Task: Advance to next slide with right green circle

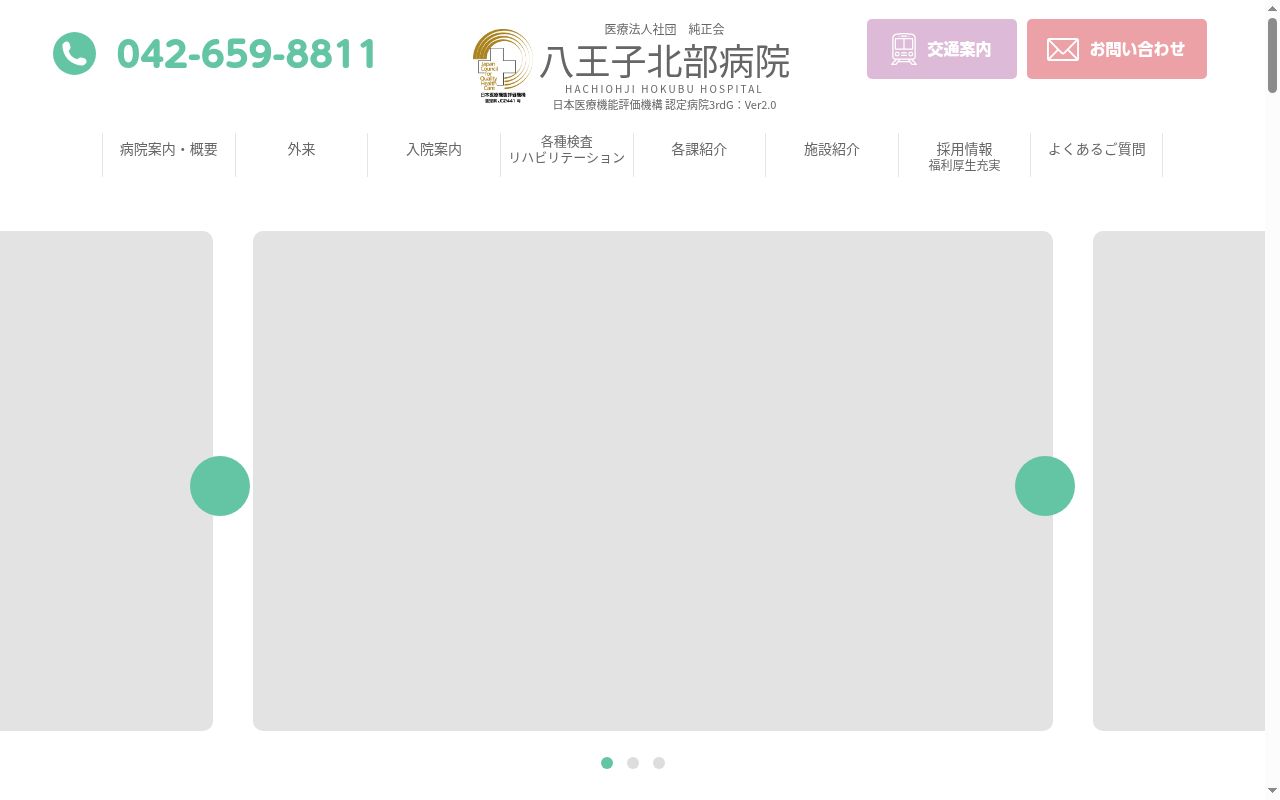Action: coord(1045,486)
